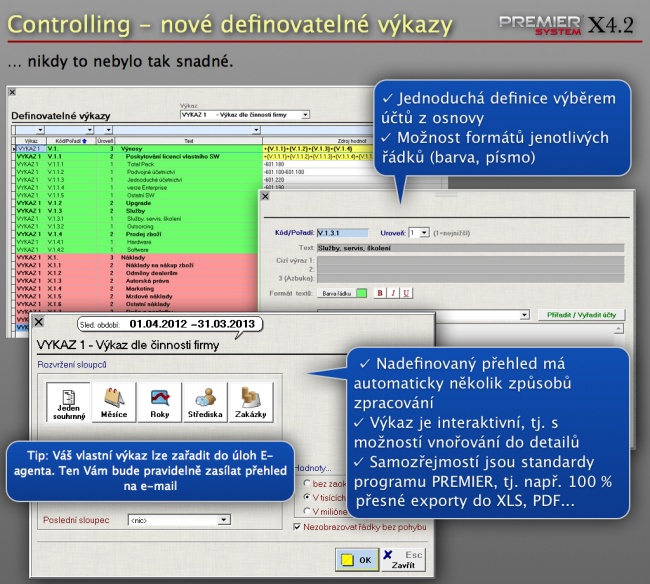The image size is (650, 584).
Task: Select the 'Odměny dealerům' row
Action: (x=139, y=273)
